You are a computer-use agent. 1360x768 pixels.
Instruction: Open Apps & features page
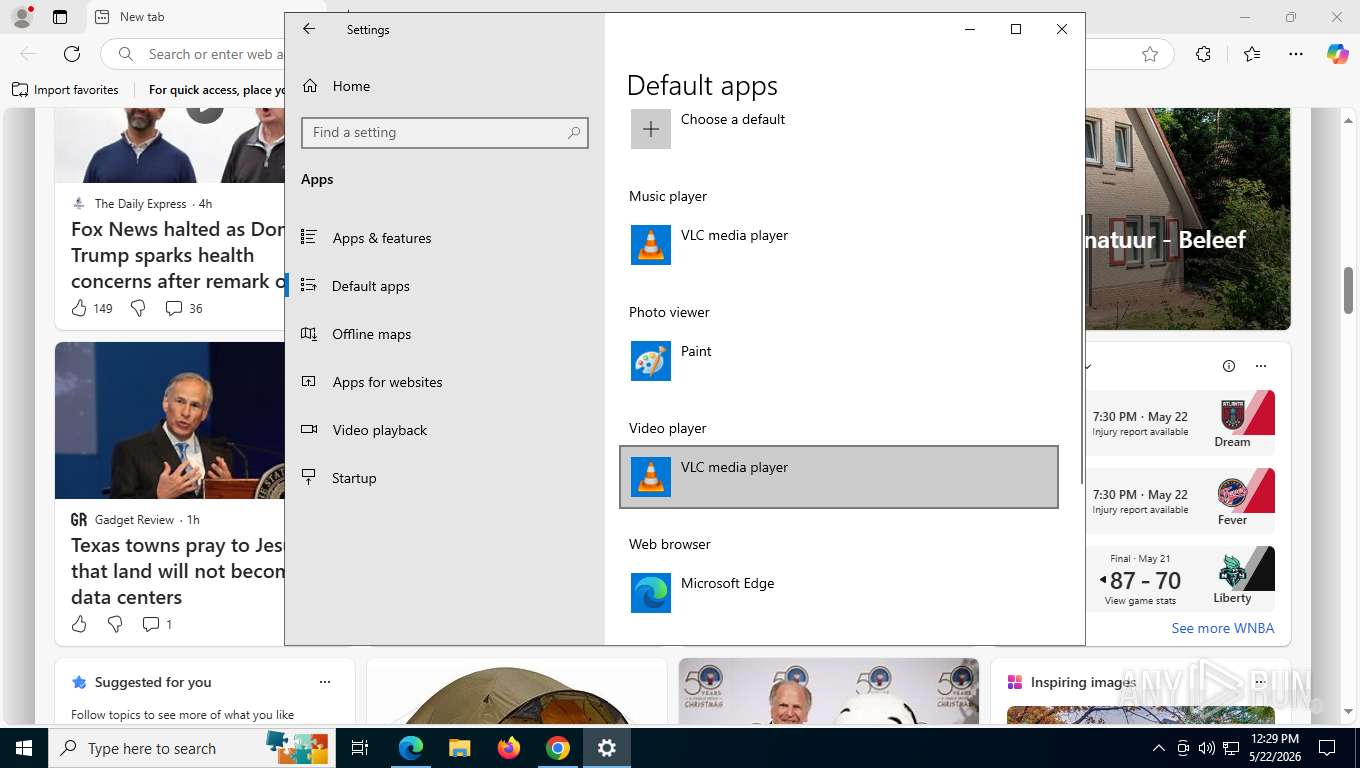click(x=444, y=238)
